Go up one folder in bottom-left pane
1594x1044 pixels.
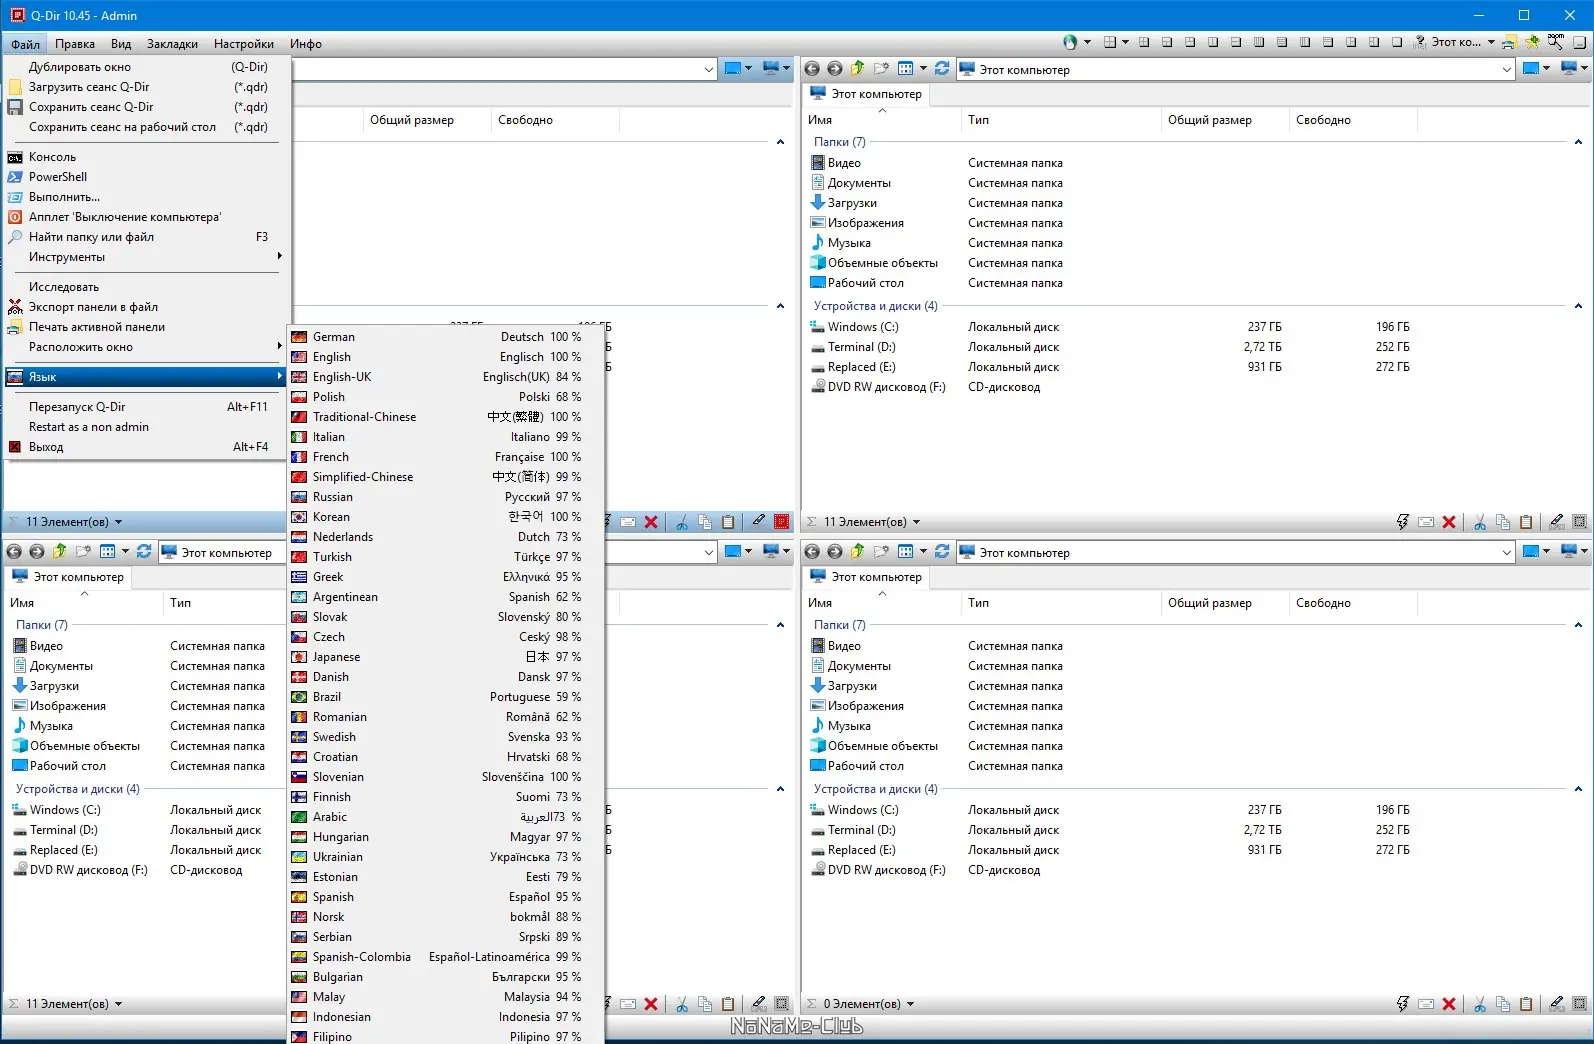point(60,552)
